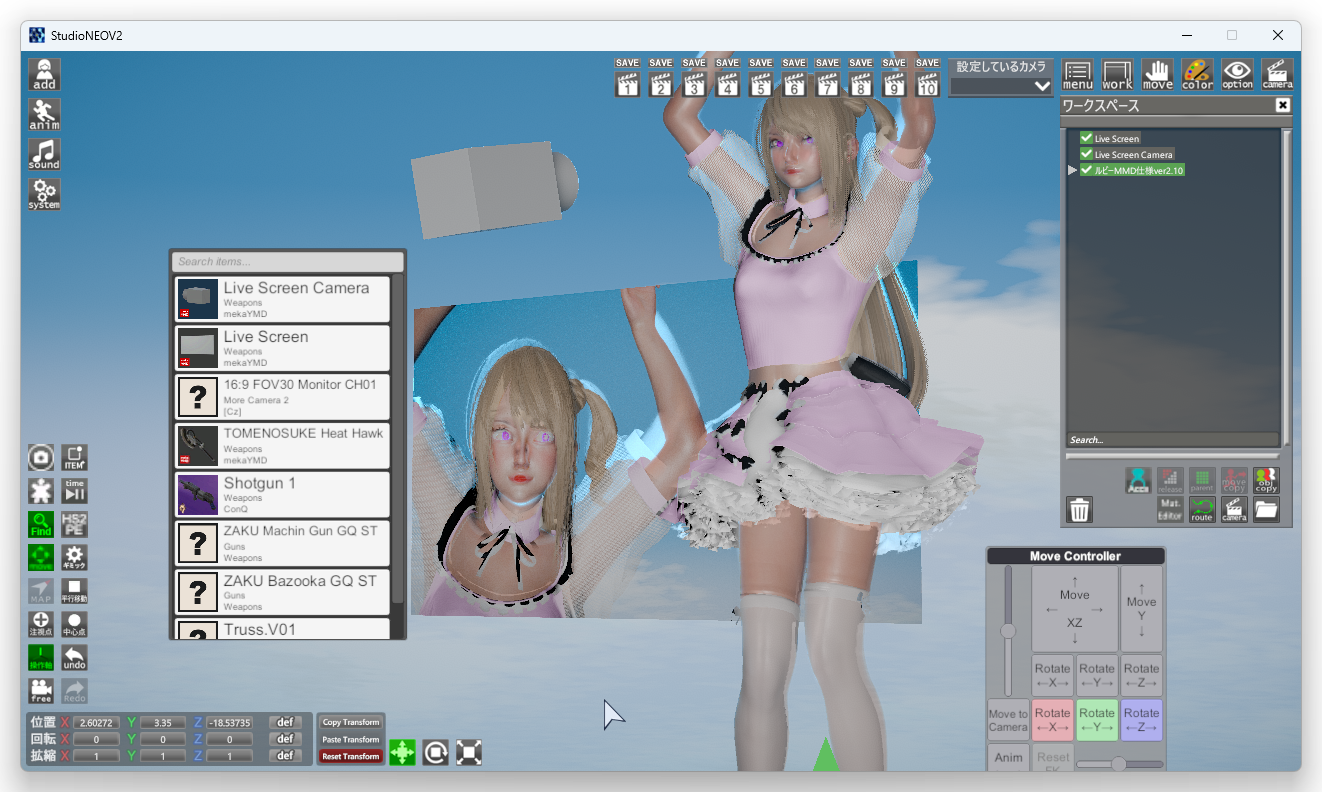The image size is (1322, 792).
Task: Click def button for 拡縮 row
Action: coord(285,756)
